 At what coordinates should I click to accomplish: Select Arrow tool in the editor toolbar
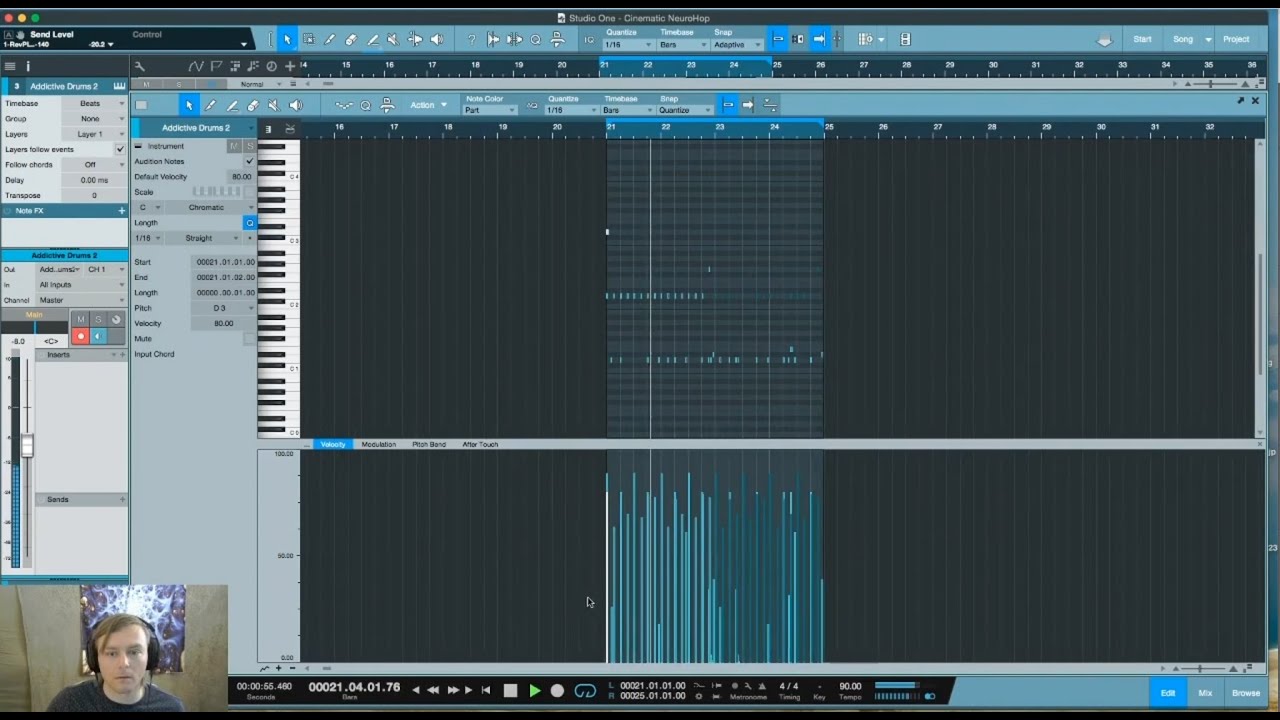(x=188, y=105)
